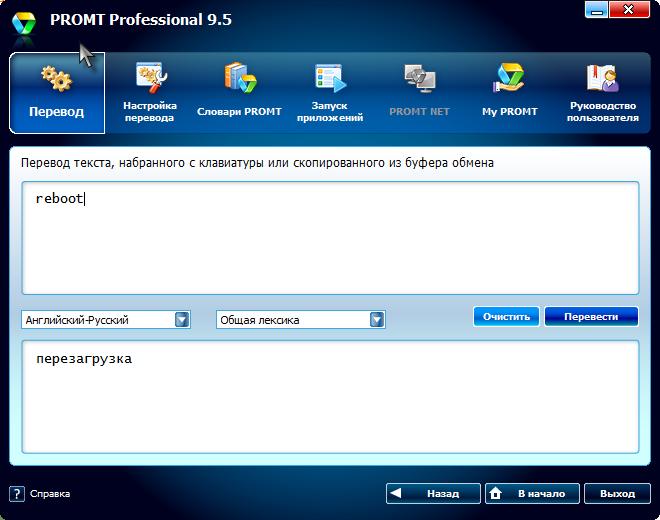Go back with the Назад button
The image size is (660, 520).
[433, 493]
